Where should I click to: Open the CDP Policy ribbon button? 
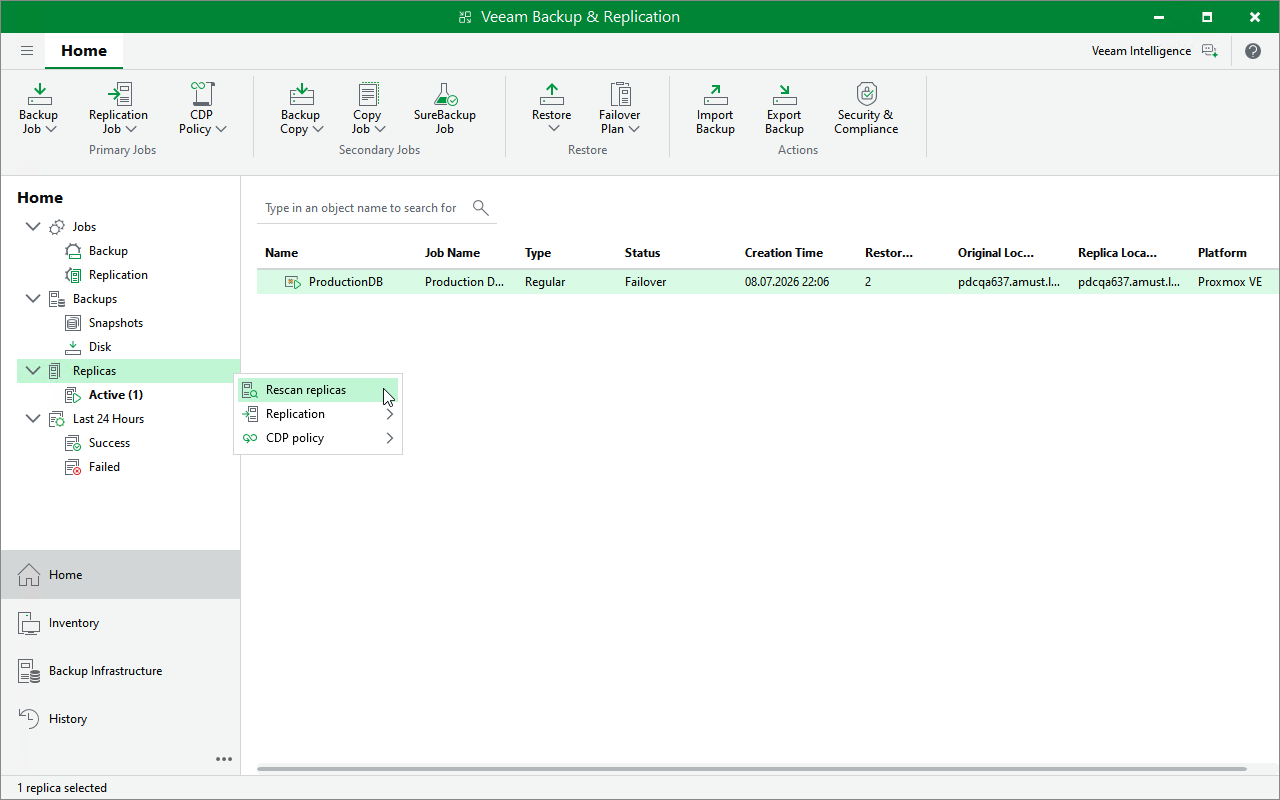(202, 109)
